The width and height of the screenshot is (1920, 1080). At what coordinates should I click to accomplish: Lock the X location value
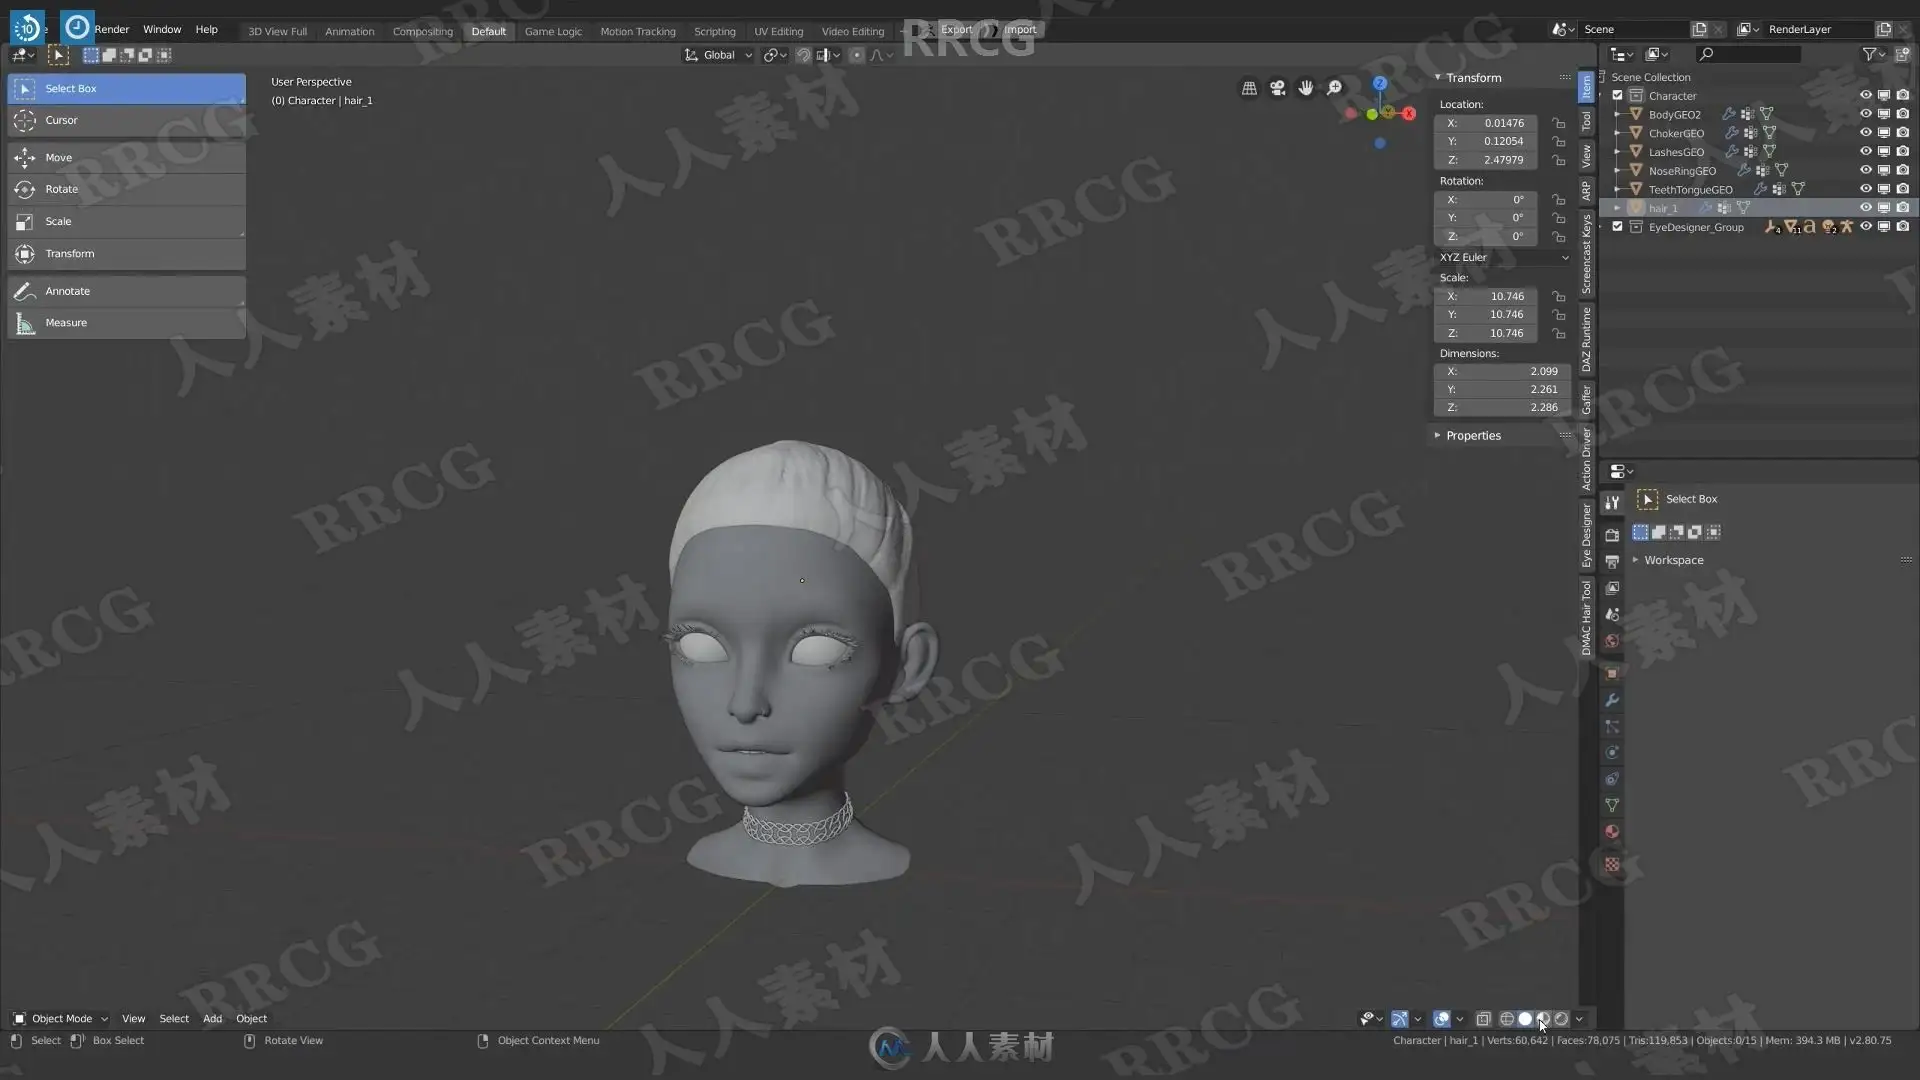tap(1558, 123)
